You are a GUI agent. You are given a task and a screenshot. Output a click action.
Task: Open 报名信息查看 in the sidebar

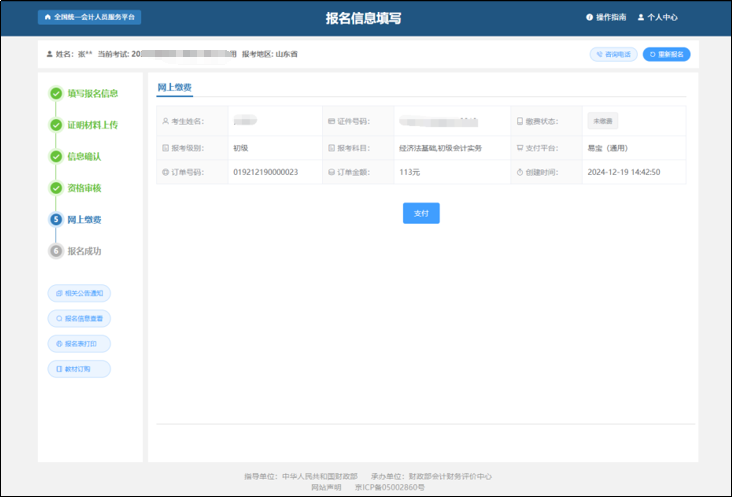click(79, 318)
